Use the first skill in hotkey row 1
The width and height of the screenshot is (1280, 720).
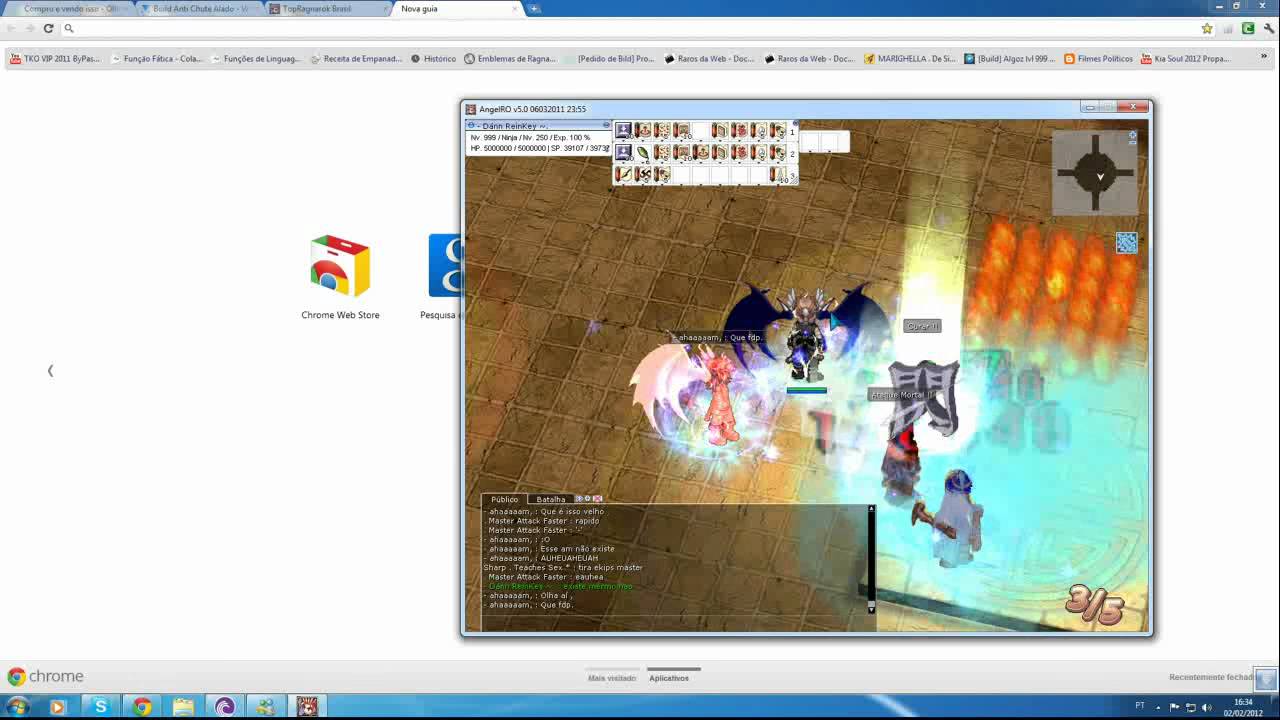[x=623, y=131]
